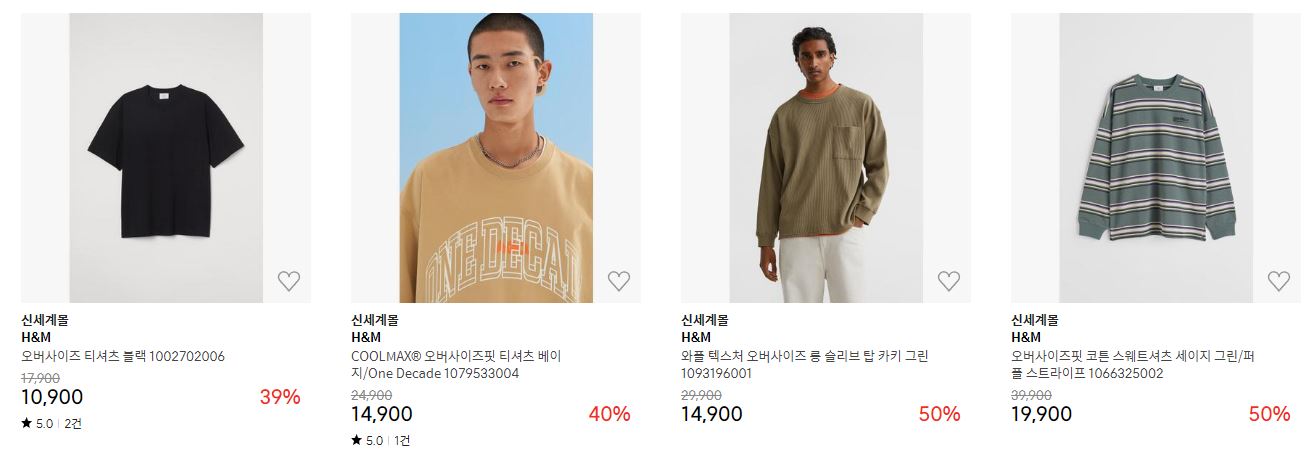Click H&M brand name under black t-shirt
The image size is (1308, 461).
point(36,338)
